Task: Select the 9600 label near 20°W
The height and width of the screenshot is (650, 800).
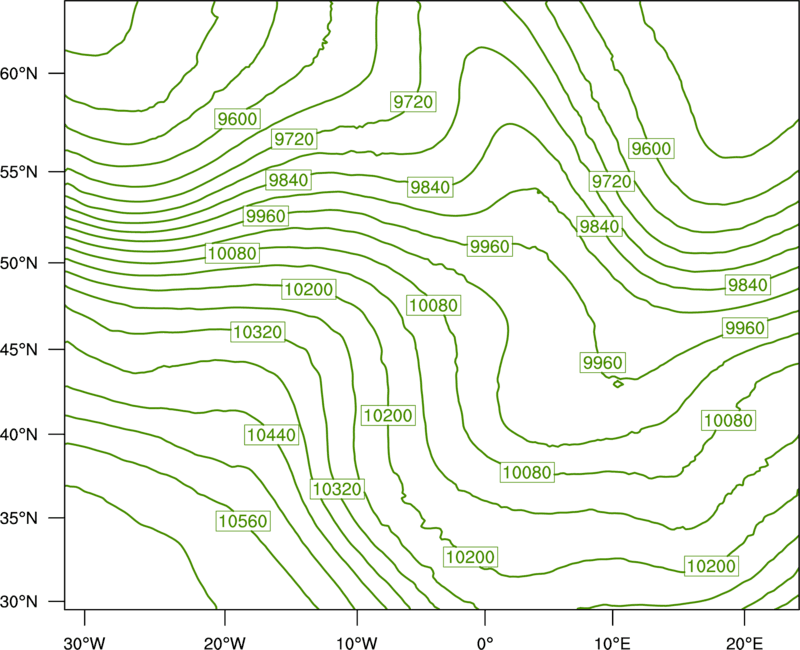Action: click(237, 119)
